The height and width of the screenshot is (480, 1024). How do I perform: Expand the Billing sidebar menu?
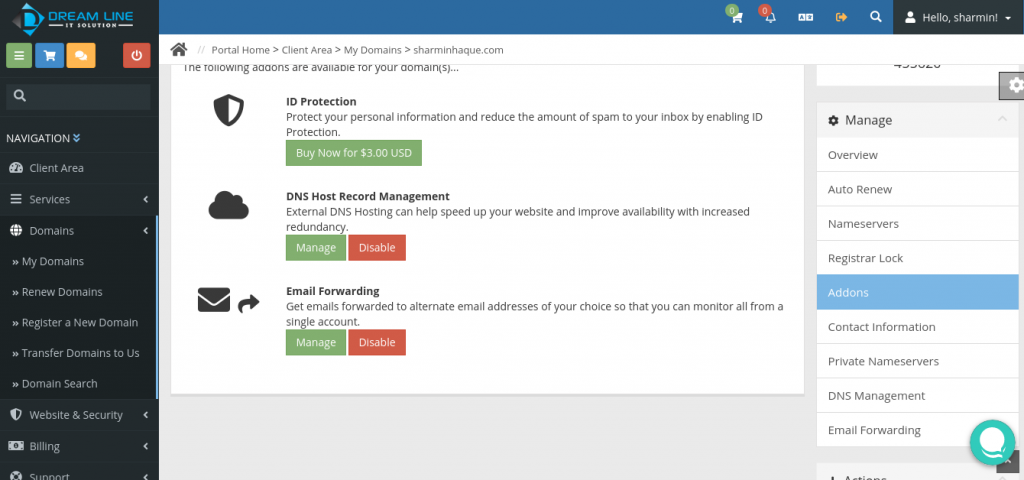[79, 446]
